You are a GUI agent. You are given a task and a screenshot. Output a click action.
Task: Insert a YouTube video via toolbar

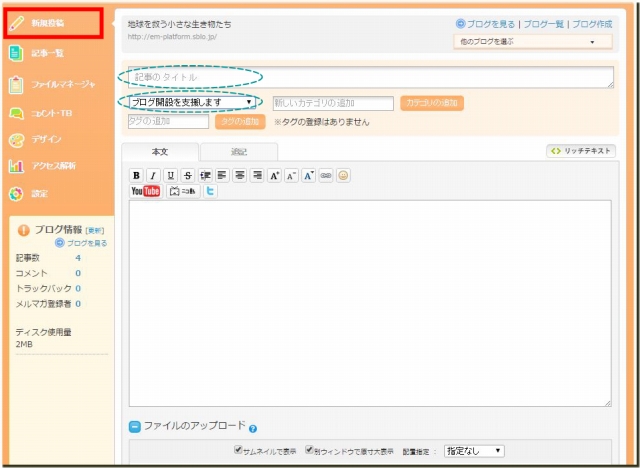pos(145,191)
